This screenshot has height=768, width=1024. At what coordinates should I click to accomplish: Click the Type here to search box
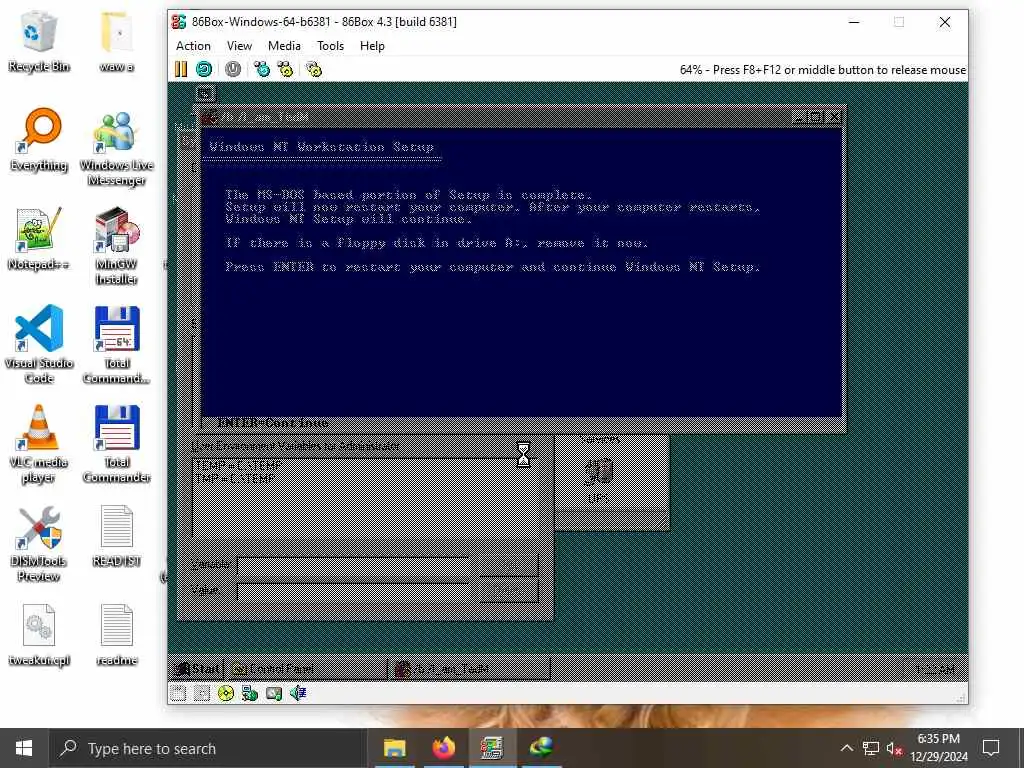[x=206, y=748]
